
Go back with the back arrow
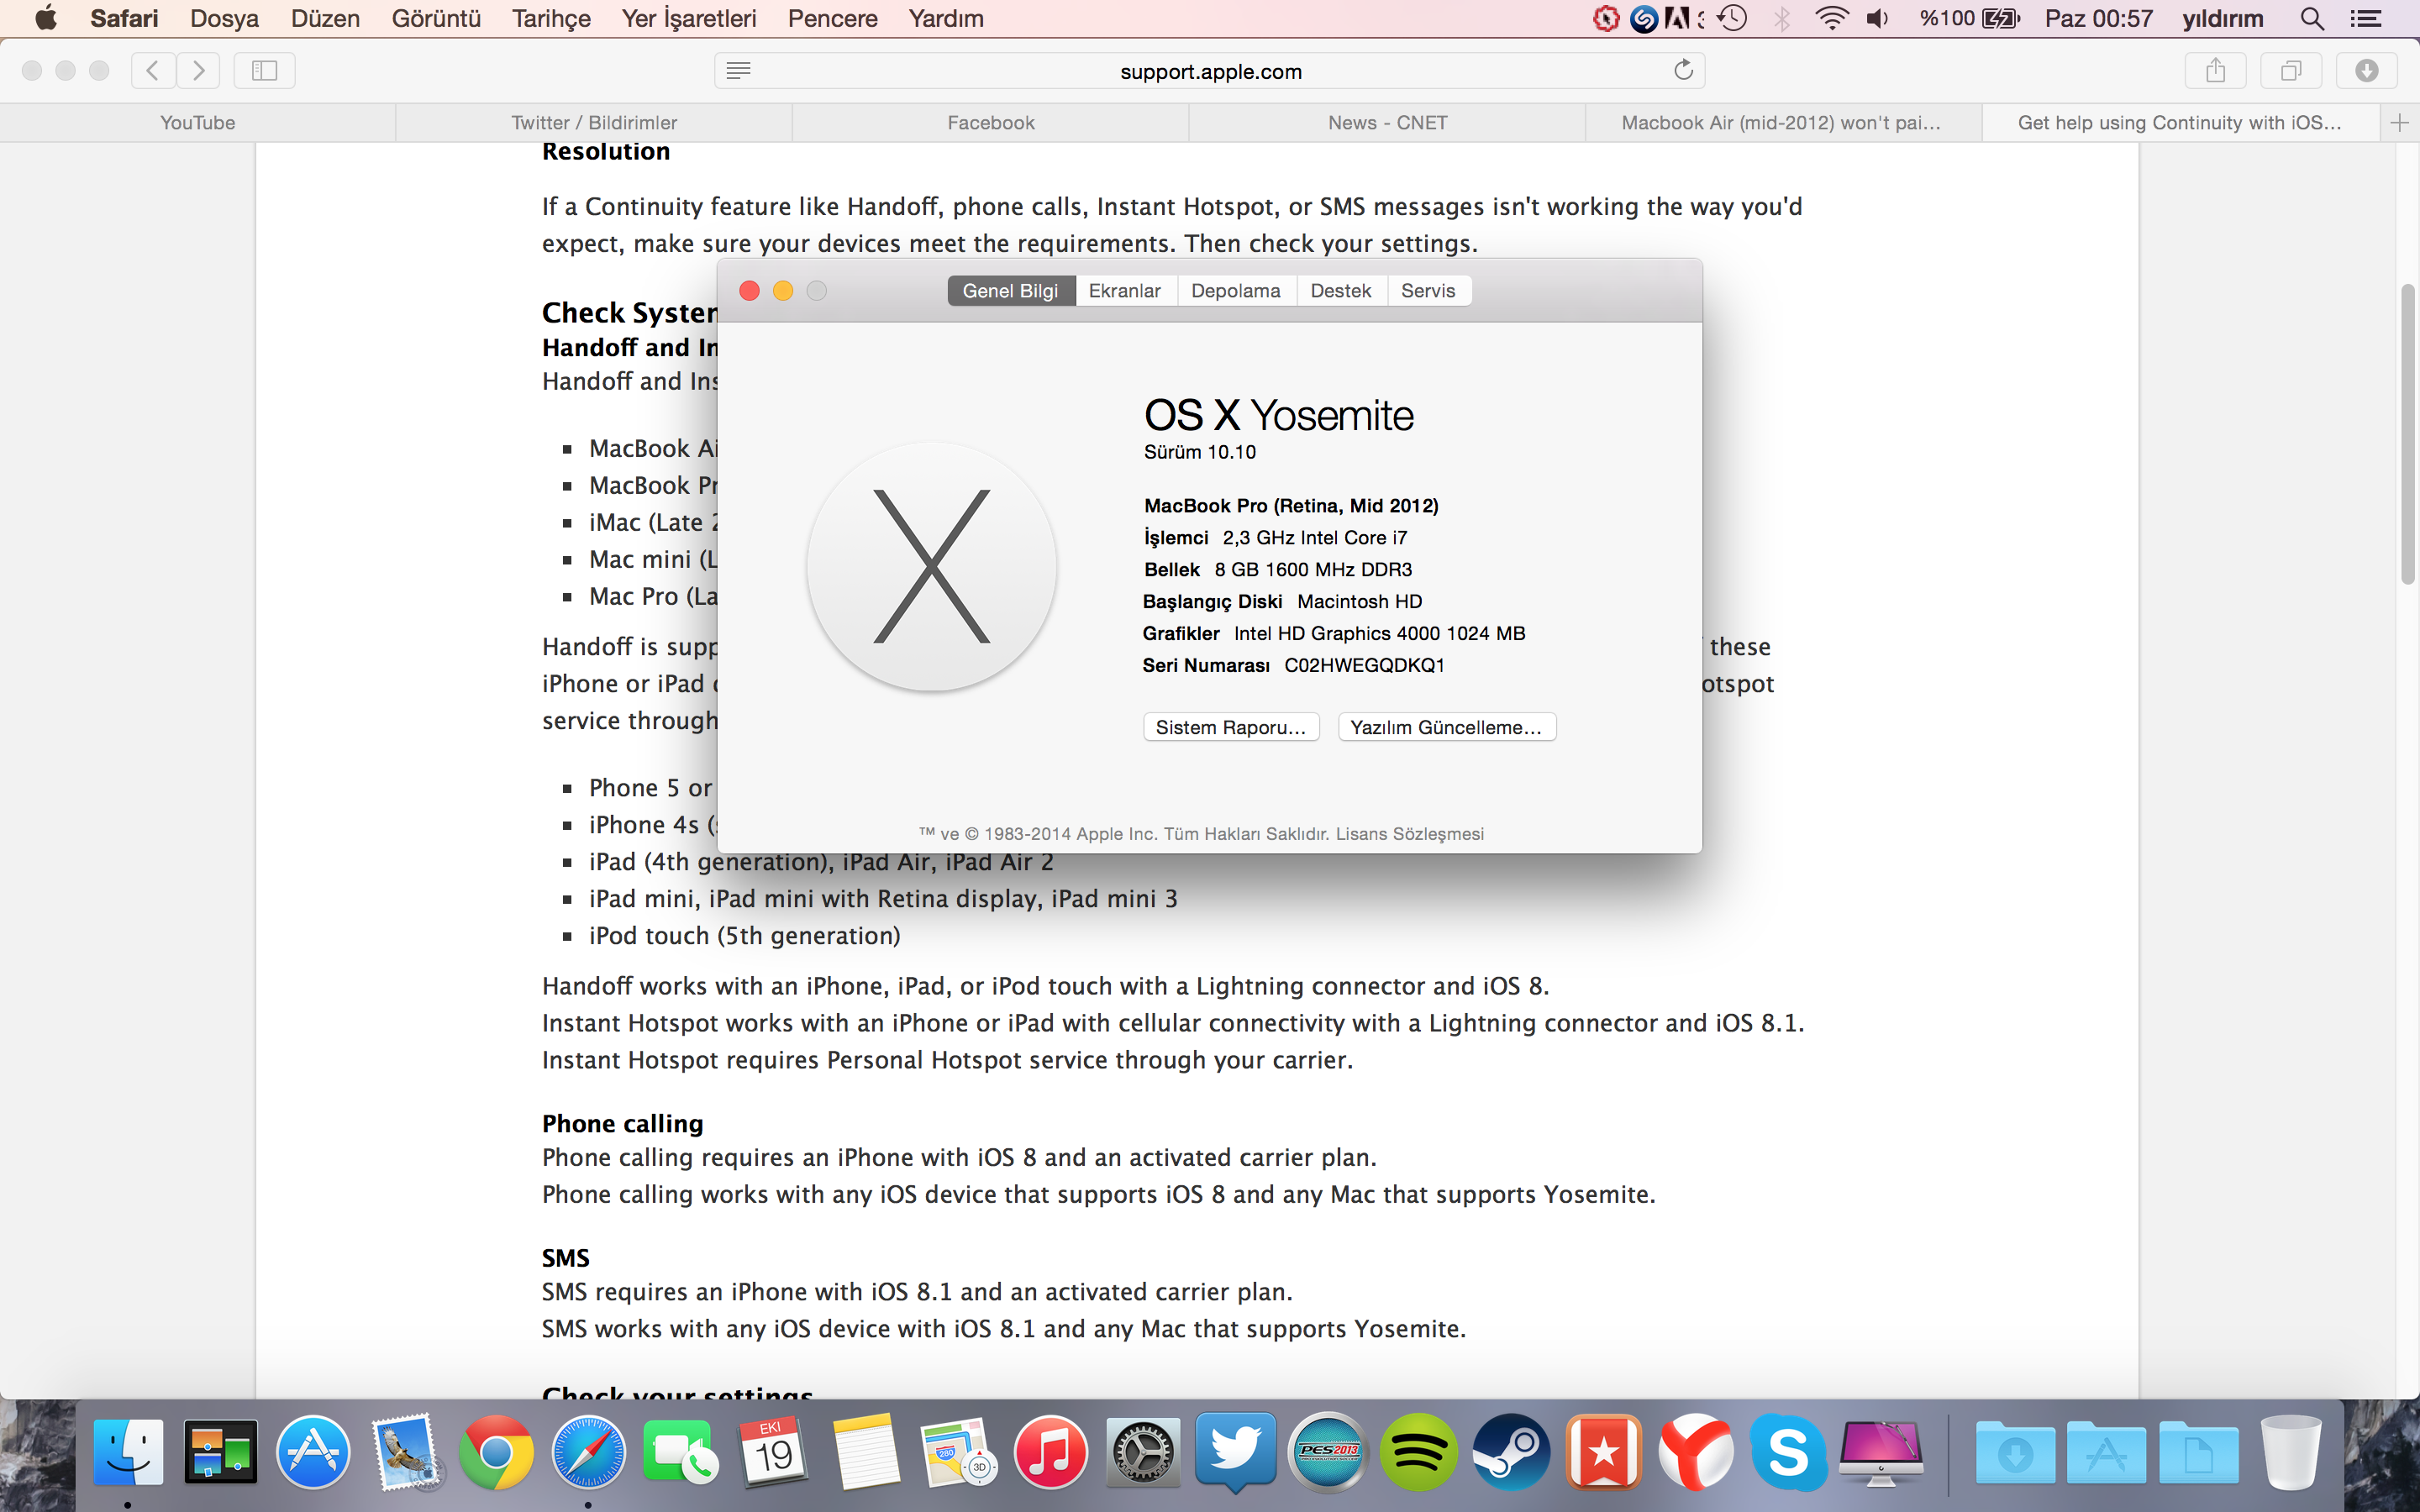tap(153, 70)
